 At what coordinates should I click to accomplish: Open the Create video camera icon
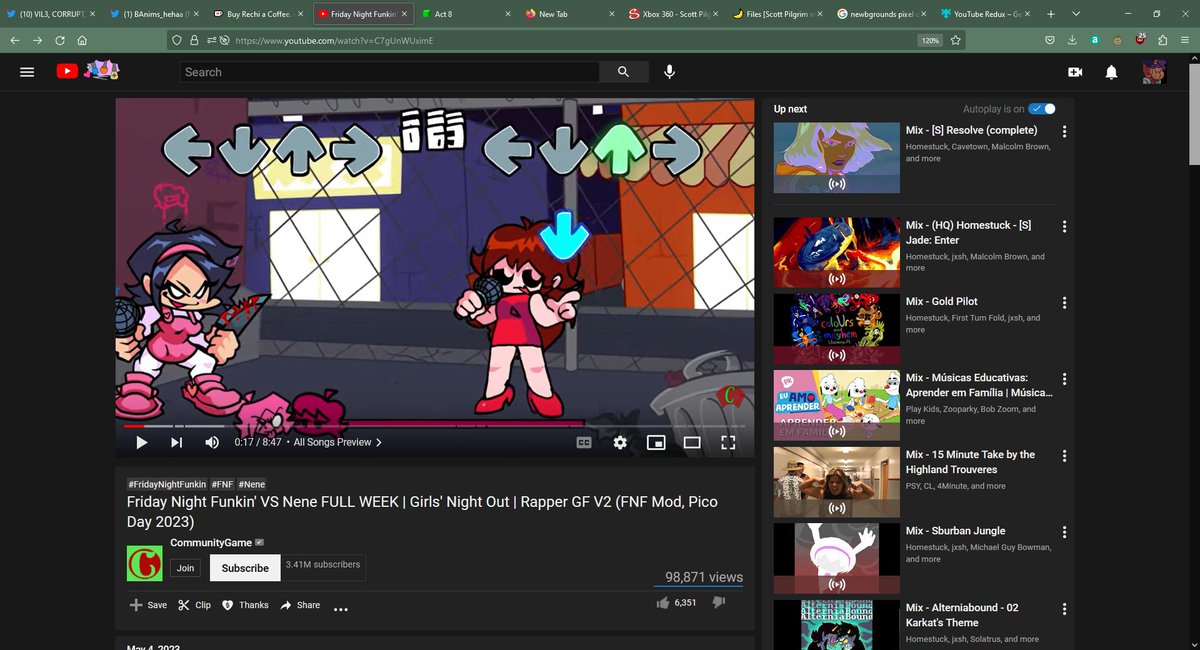(x=1075, y=72)
